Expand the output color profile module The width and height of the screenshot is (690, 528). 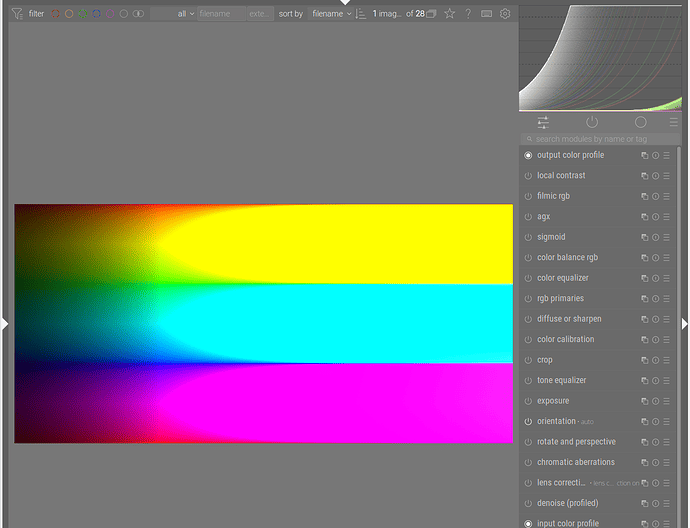(570, 155)
